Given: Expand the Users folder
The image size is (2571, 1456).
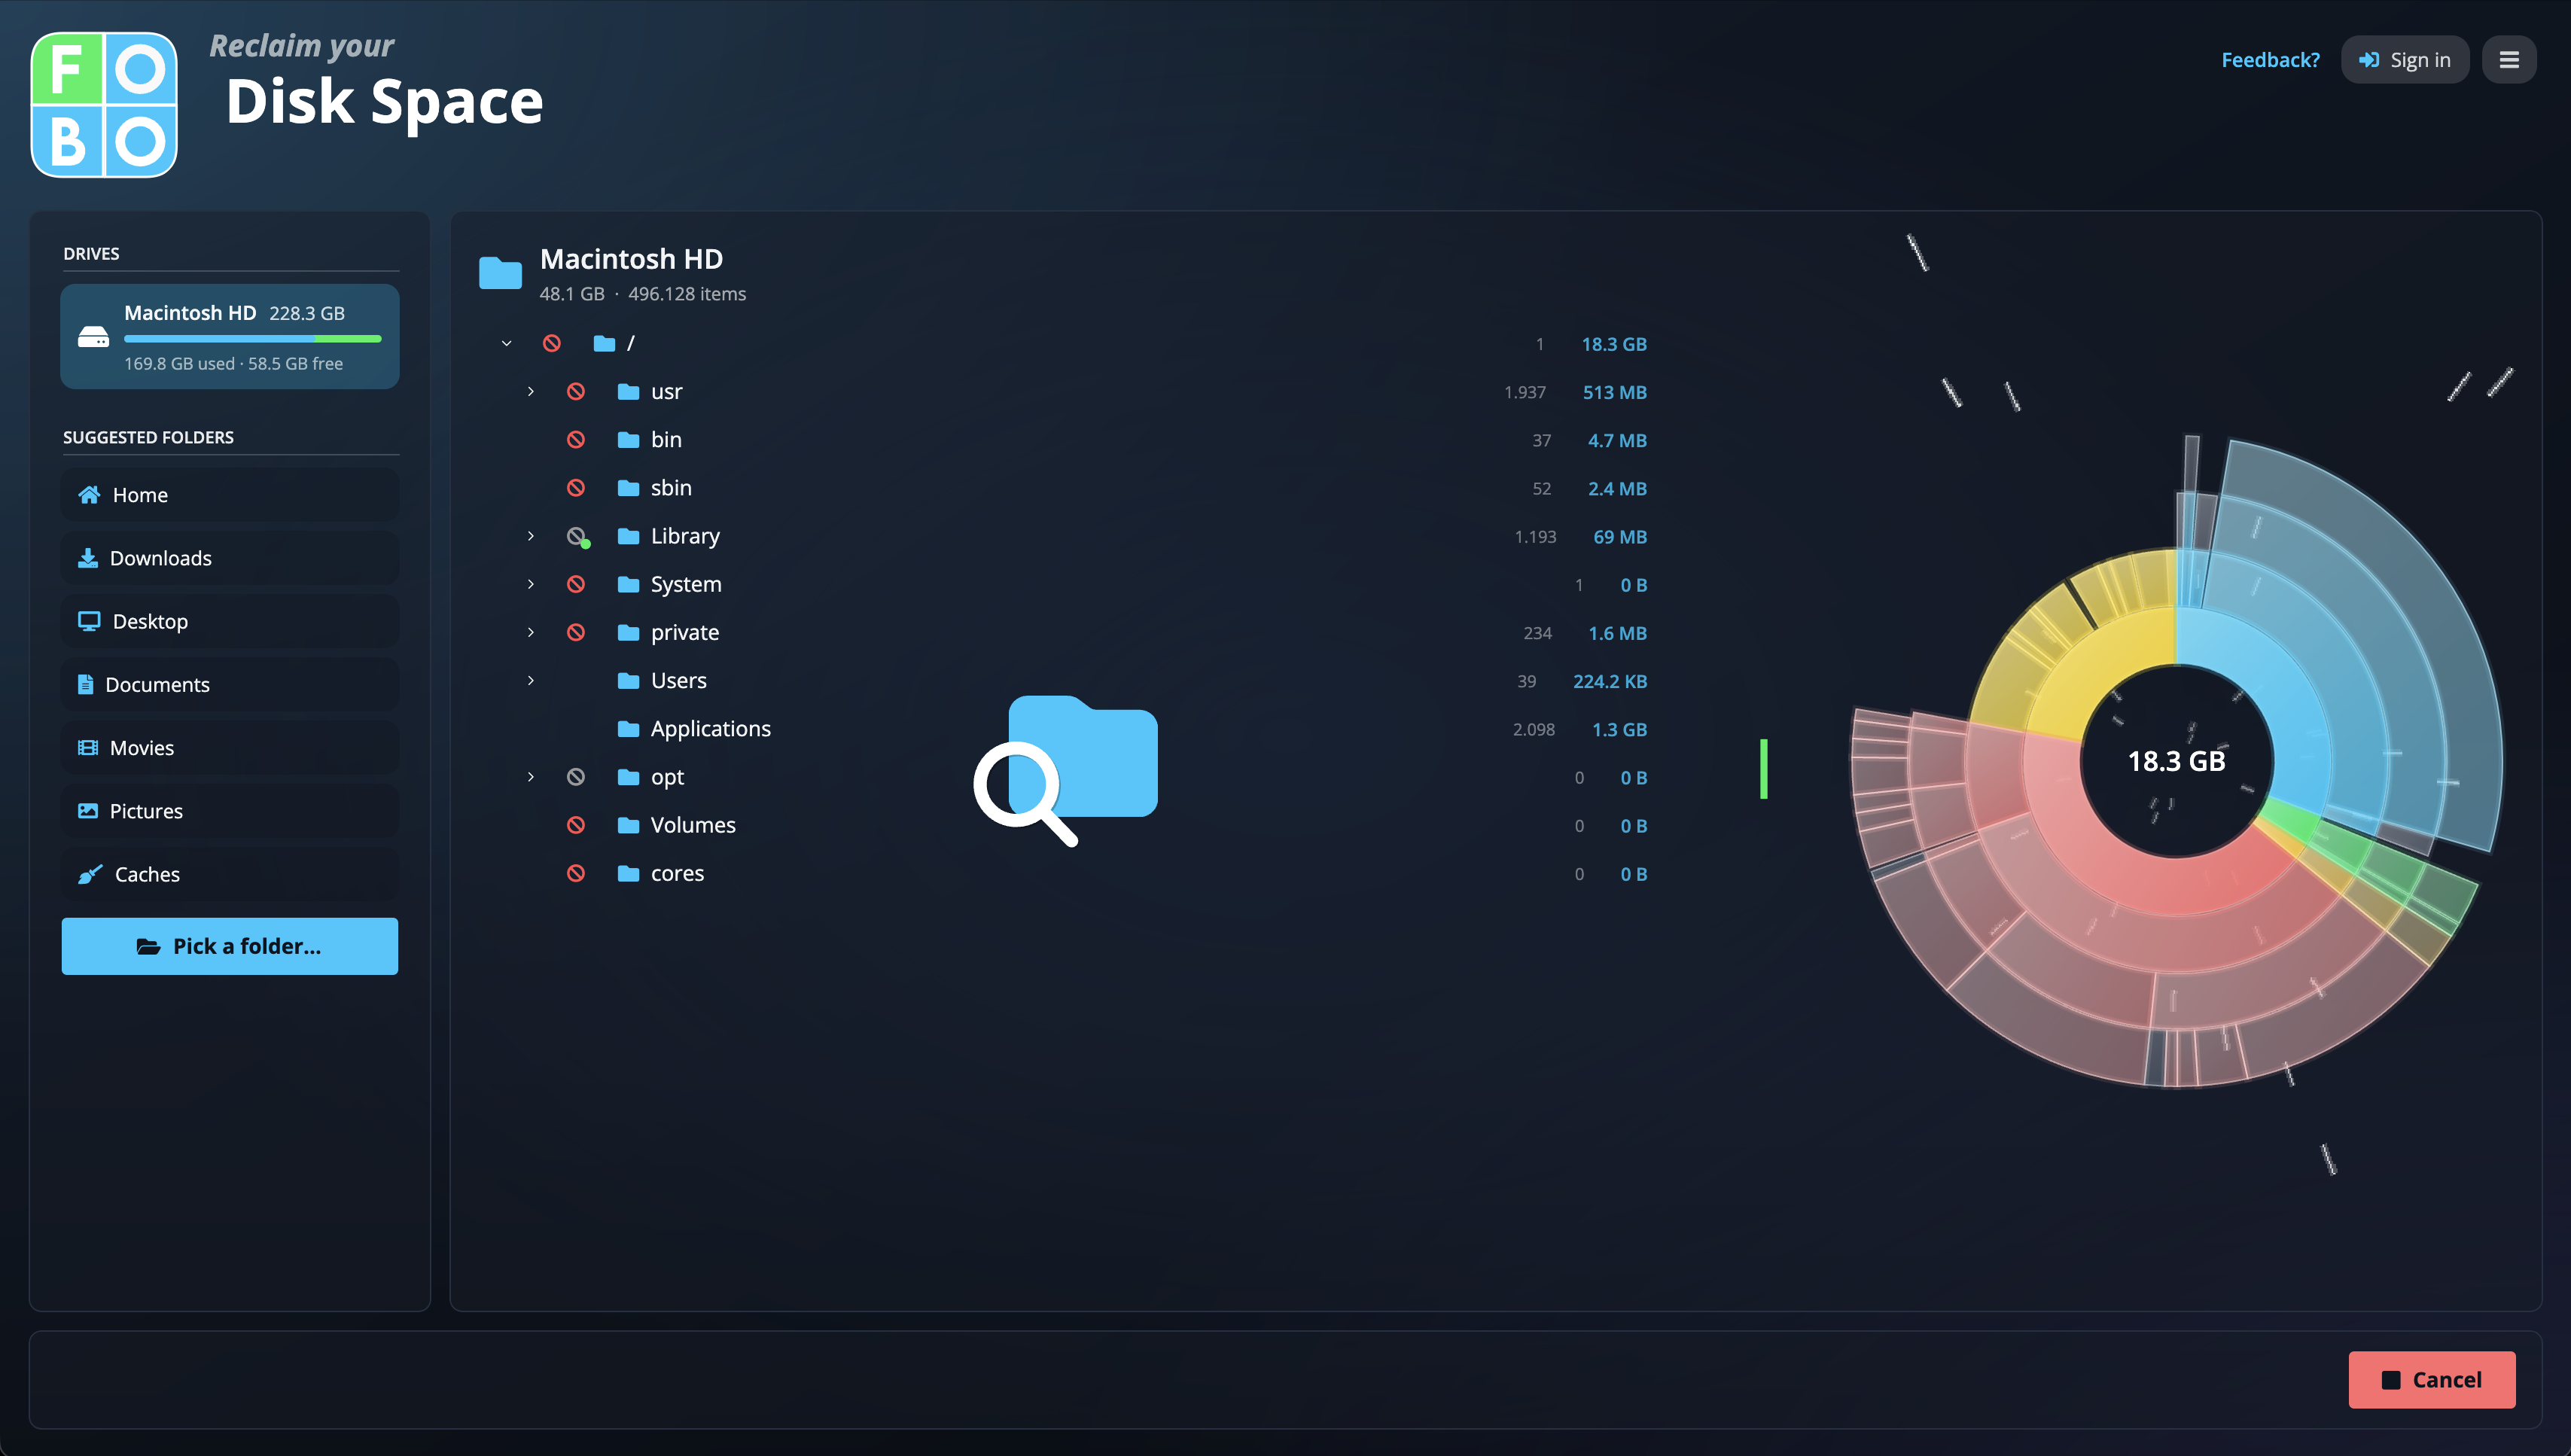Looking at the screenshot, I should click(x=531, y=681).
